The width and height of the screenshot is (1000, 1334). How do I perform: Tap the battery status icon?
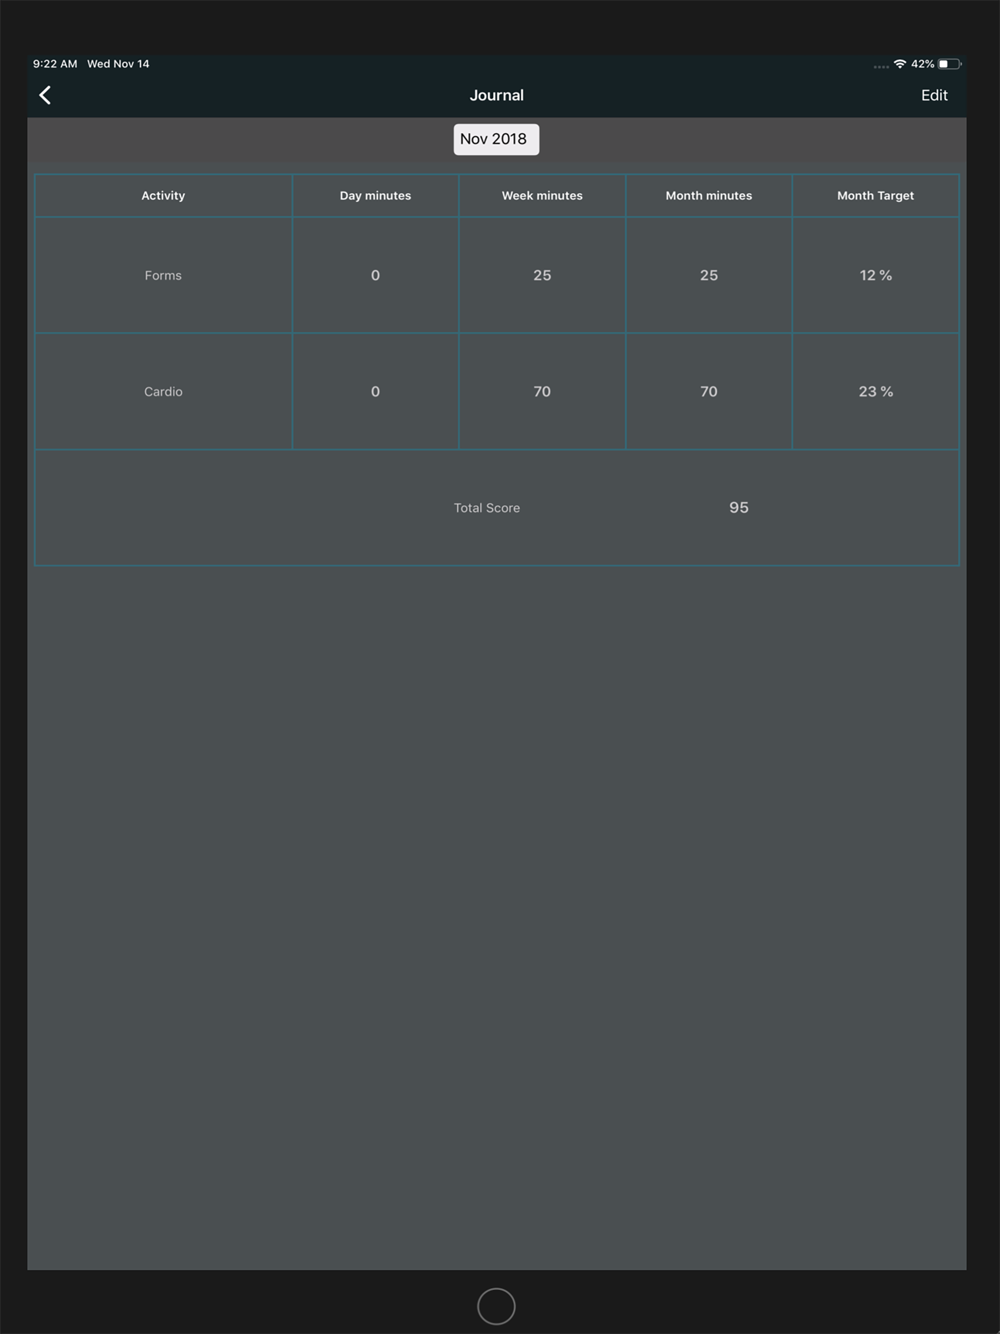coord(949,64)
